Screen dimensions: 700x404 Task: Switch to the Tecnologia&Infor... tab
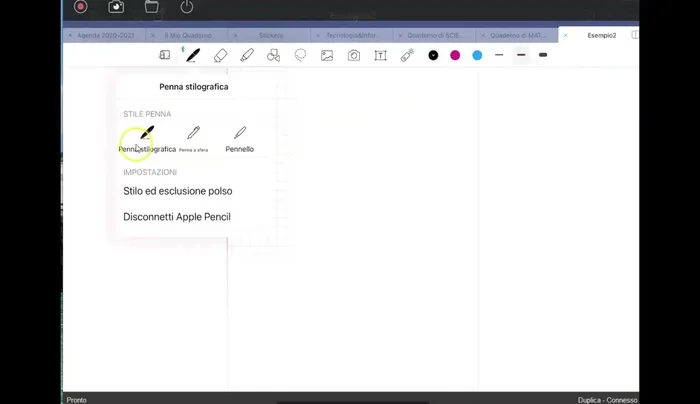[x=351, y=35]
